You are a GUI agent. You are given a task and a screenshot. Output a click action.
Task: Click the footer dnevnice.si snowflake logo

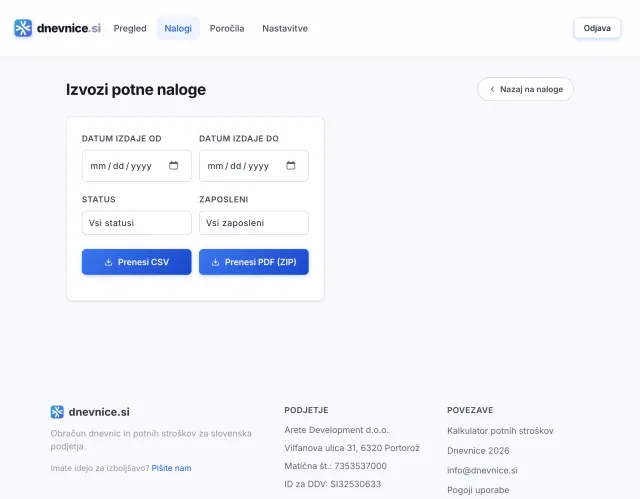coord(57,411)
